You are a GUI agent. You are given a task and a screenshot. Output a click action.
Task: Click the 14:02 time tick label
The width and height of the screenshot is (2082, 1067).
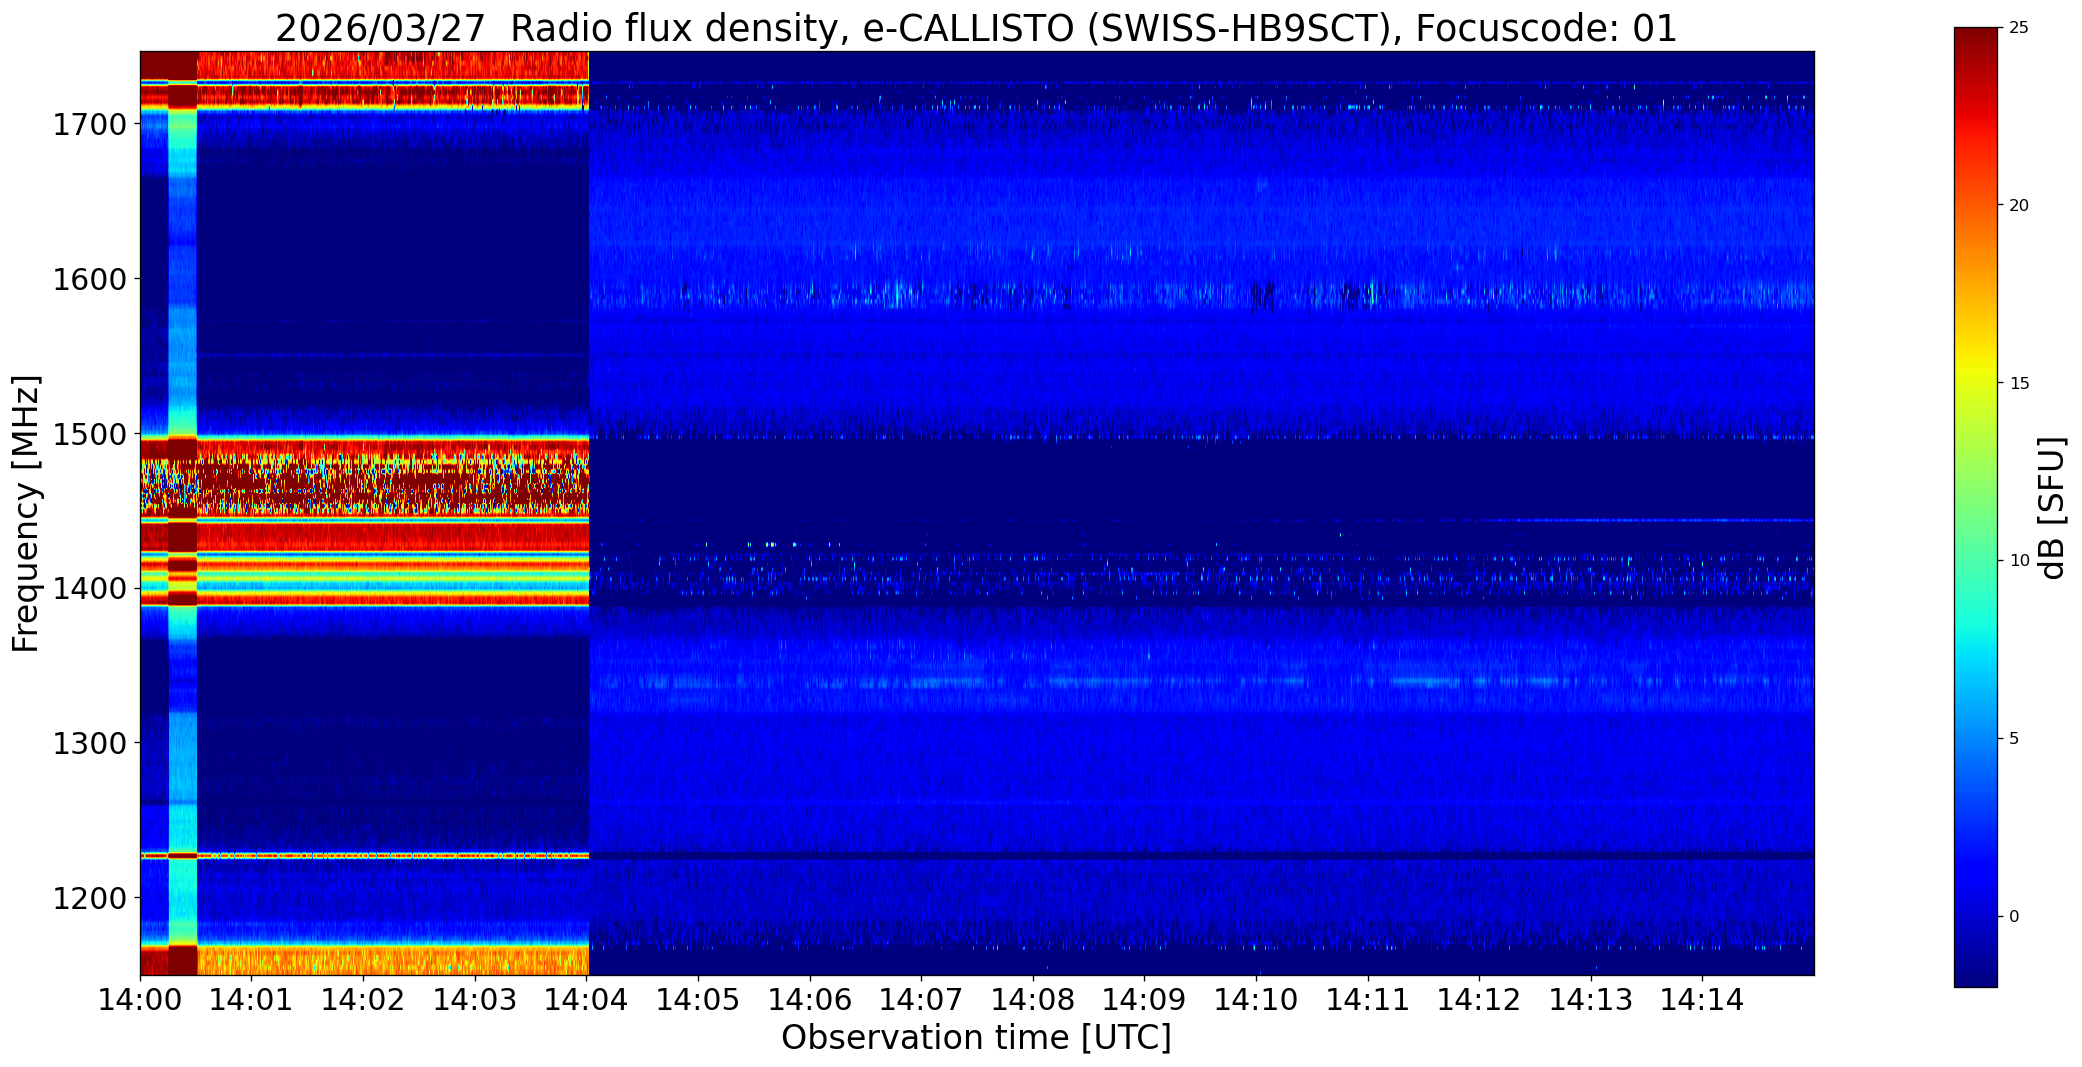(x=363, y=999)
